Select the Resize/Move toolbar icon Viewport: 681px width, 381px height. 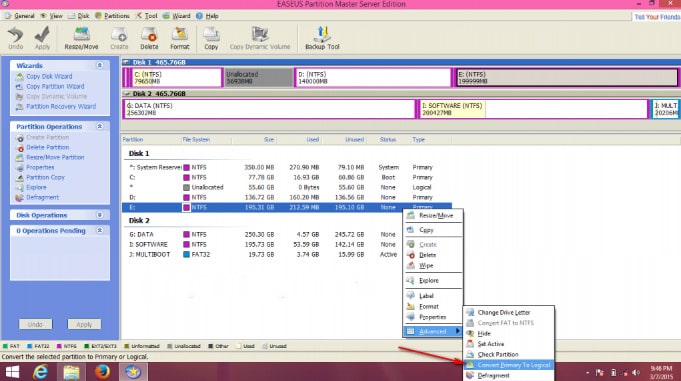[81, 38]
